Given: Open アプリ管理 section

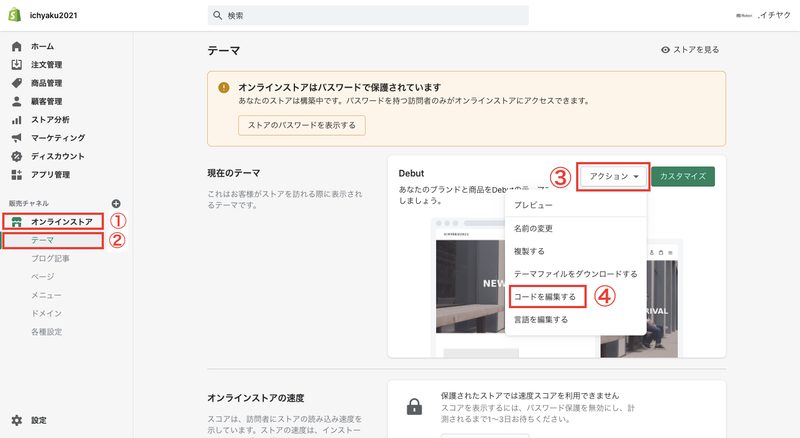Looking at the screenshot, I should (51, 175).
